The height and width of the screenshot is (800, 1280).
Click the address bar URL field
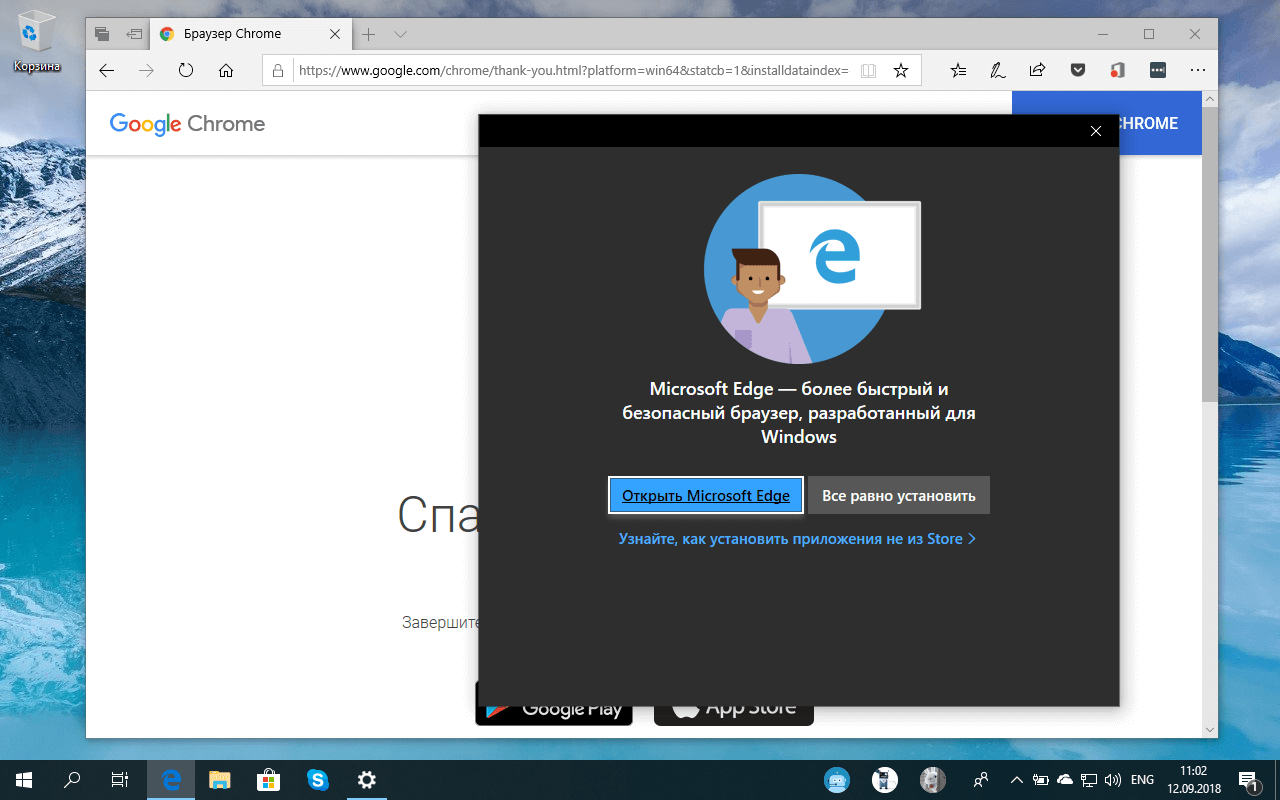point(573,70)
